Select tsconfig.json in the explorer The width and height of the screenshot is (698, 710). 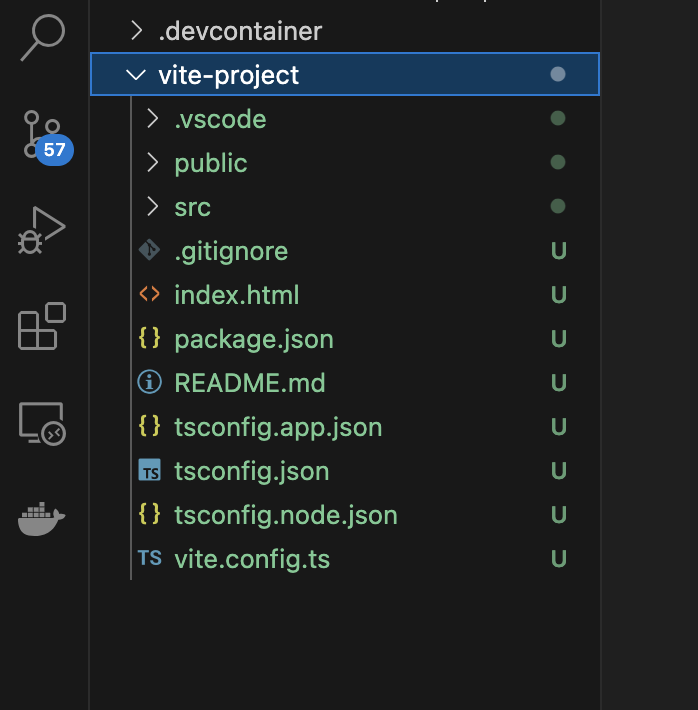(x=345, y=470)
